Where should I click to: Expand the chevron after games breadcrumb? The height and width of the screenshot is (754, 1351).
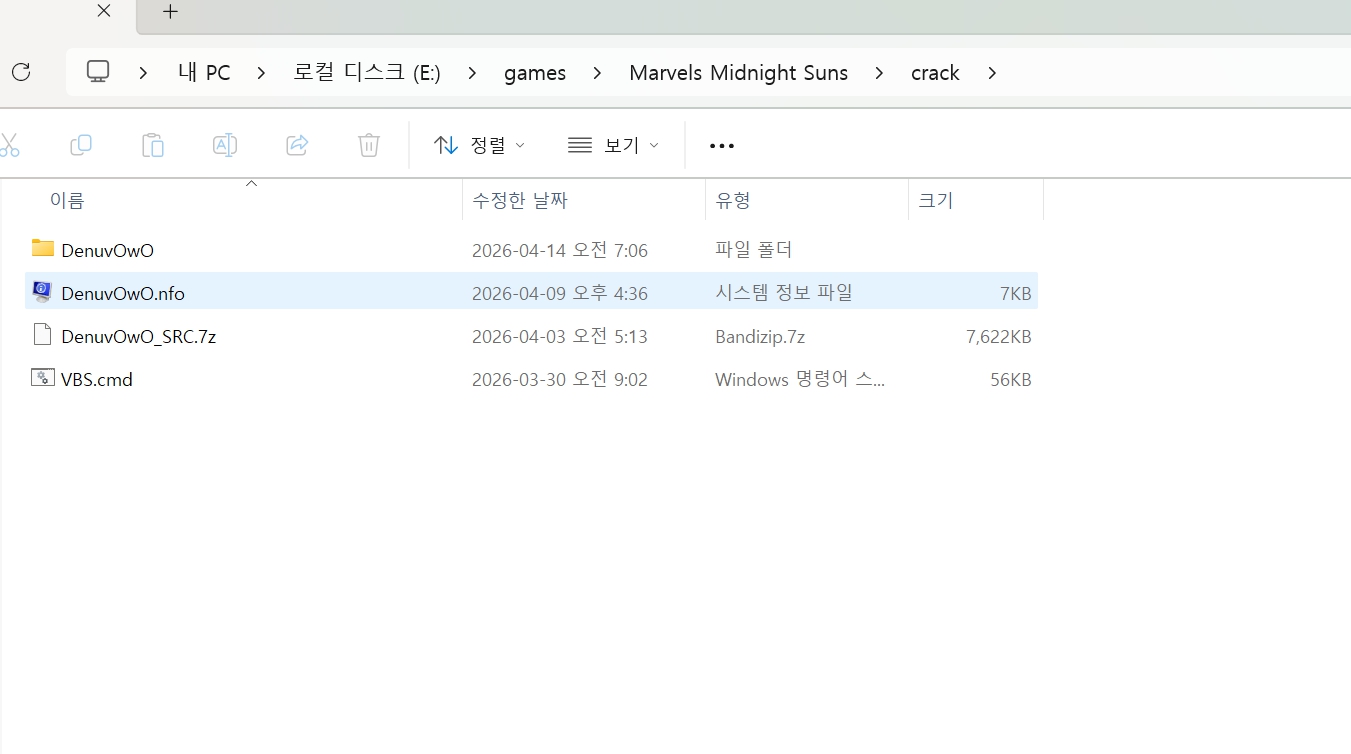(x=597, y=73)
